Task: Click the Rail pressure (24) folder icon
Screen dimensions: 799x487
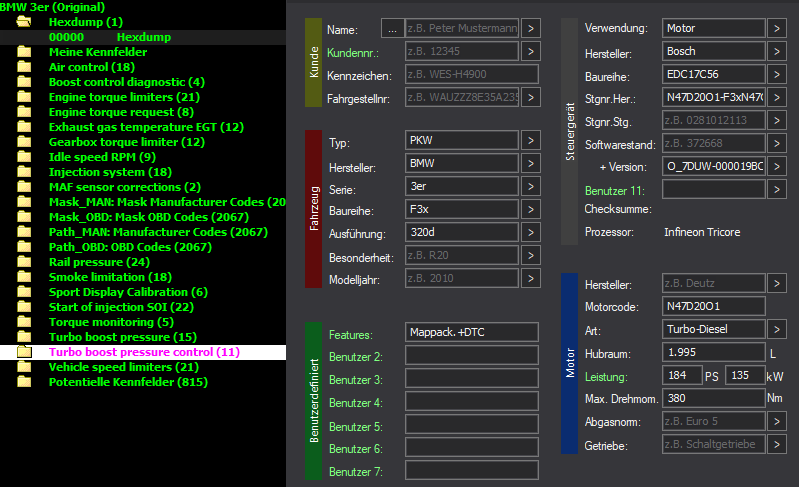Action: click(x=24, y=262)
